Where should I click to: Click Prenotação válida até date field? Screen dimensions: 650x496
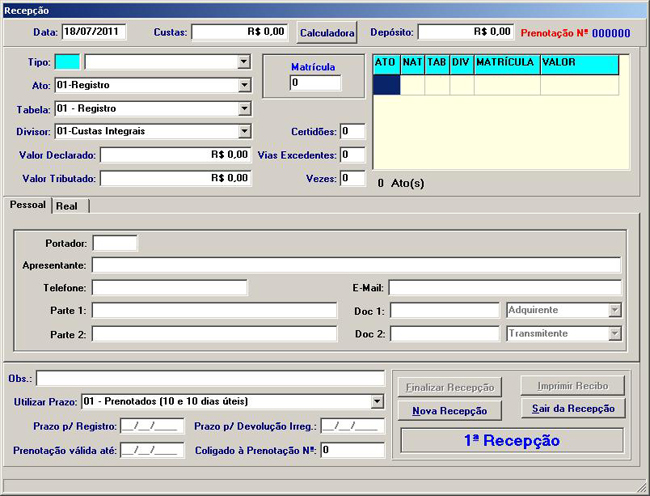(152, 450)
